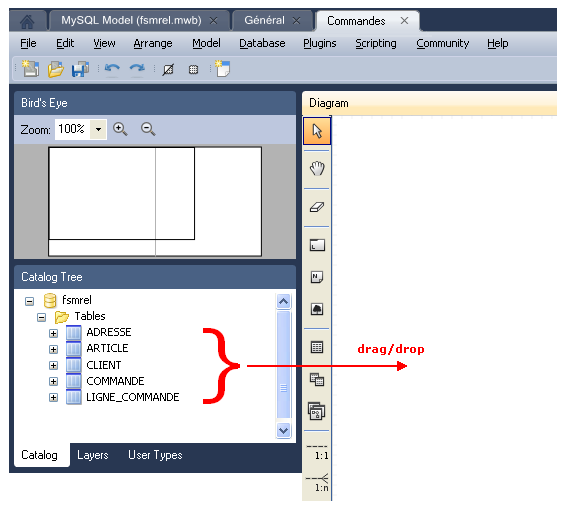566x509 pixels.
Task: Open the Zoom percentage dropdown
Action: point(98,129)
